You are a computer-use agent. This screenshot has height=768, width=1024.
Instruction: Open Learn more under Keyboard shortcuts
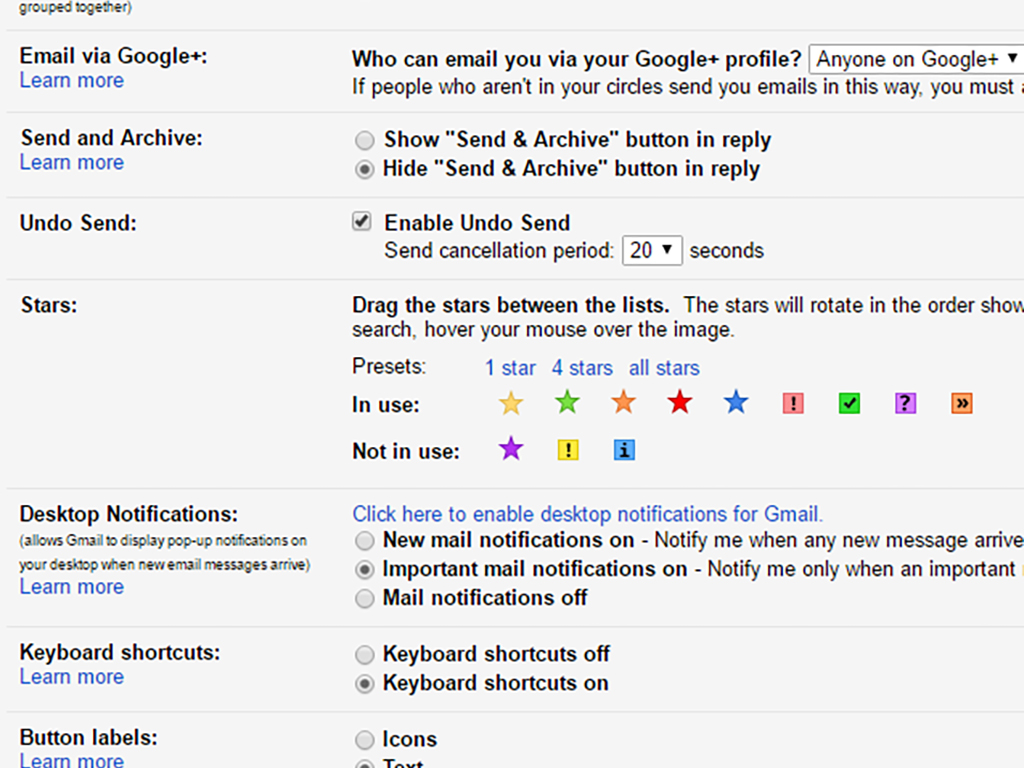click(72, 677)
